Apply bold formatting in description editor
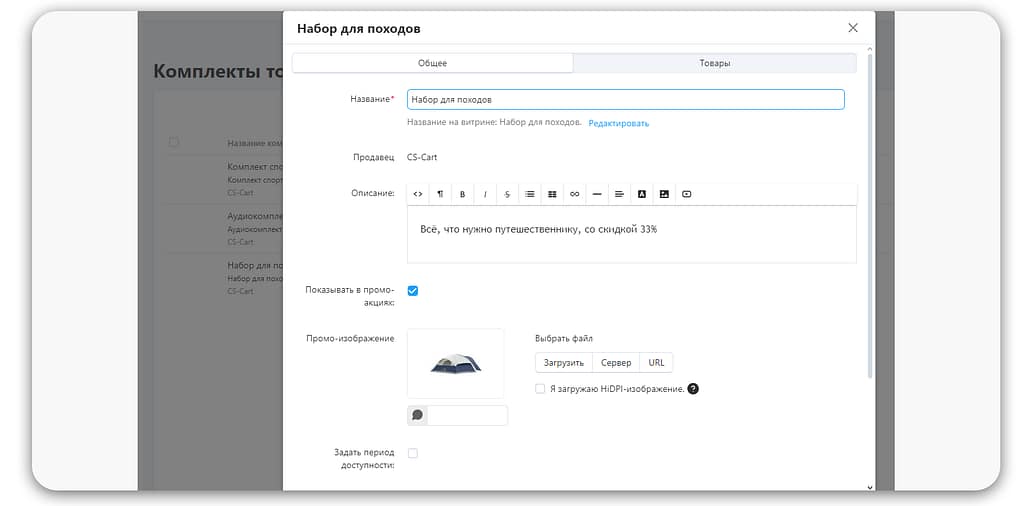 pos(462,194)
